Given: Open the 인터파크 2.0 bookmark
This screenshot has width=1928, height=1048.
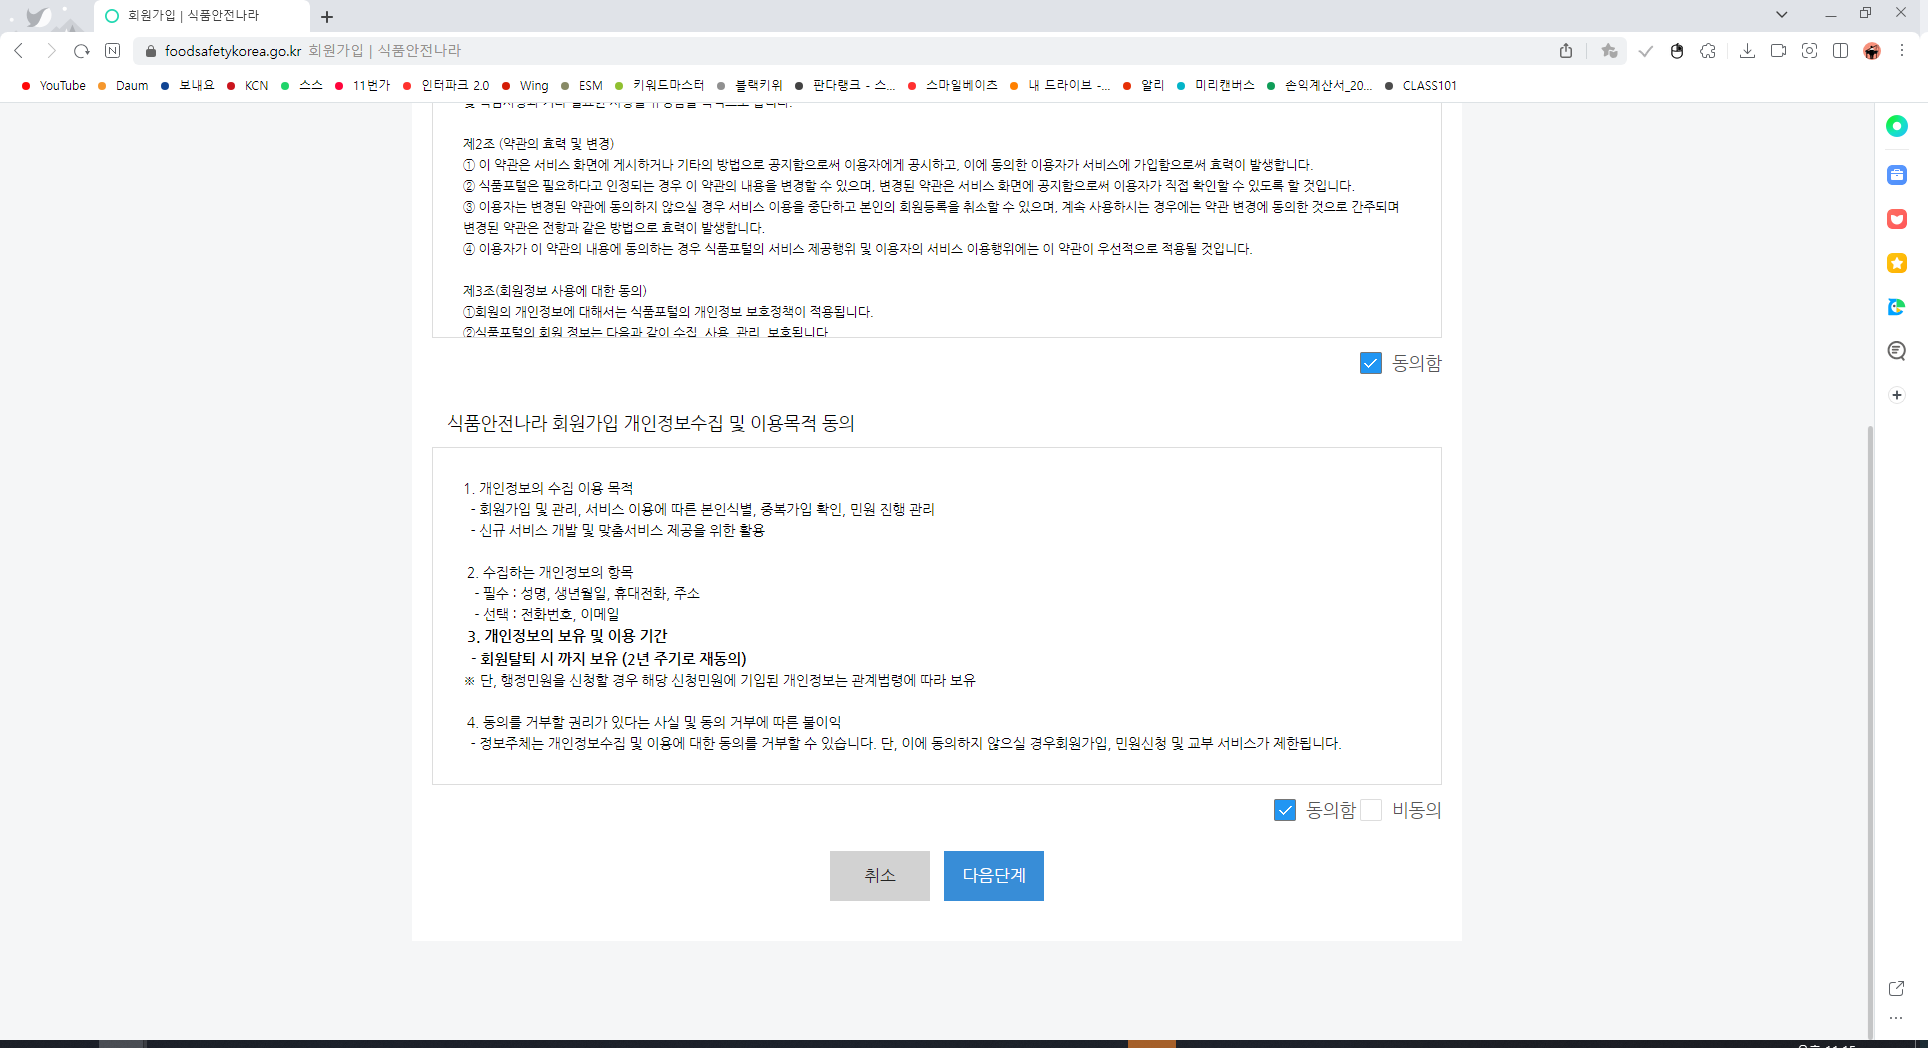Looking at the screenshot, I should (x=446, y=86).
